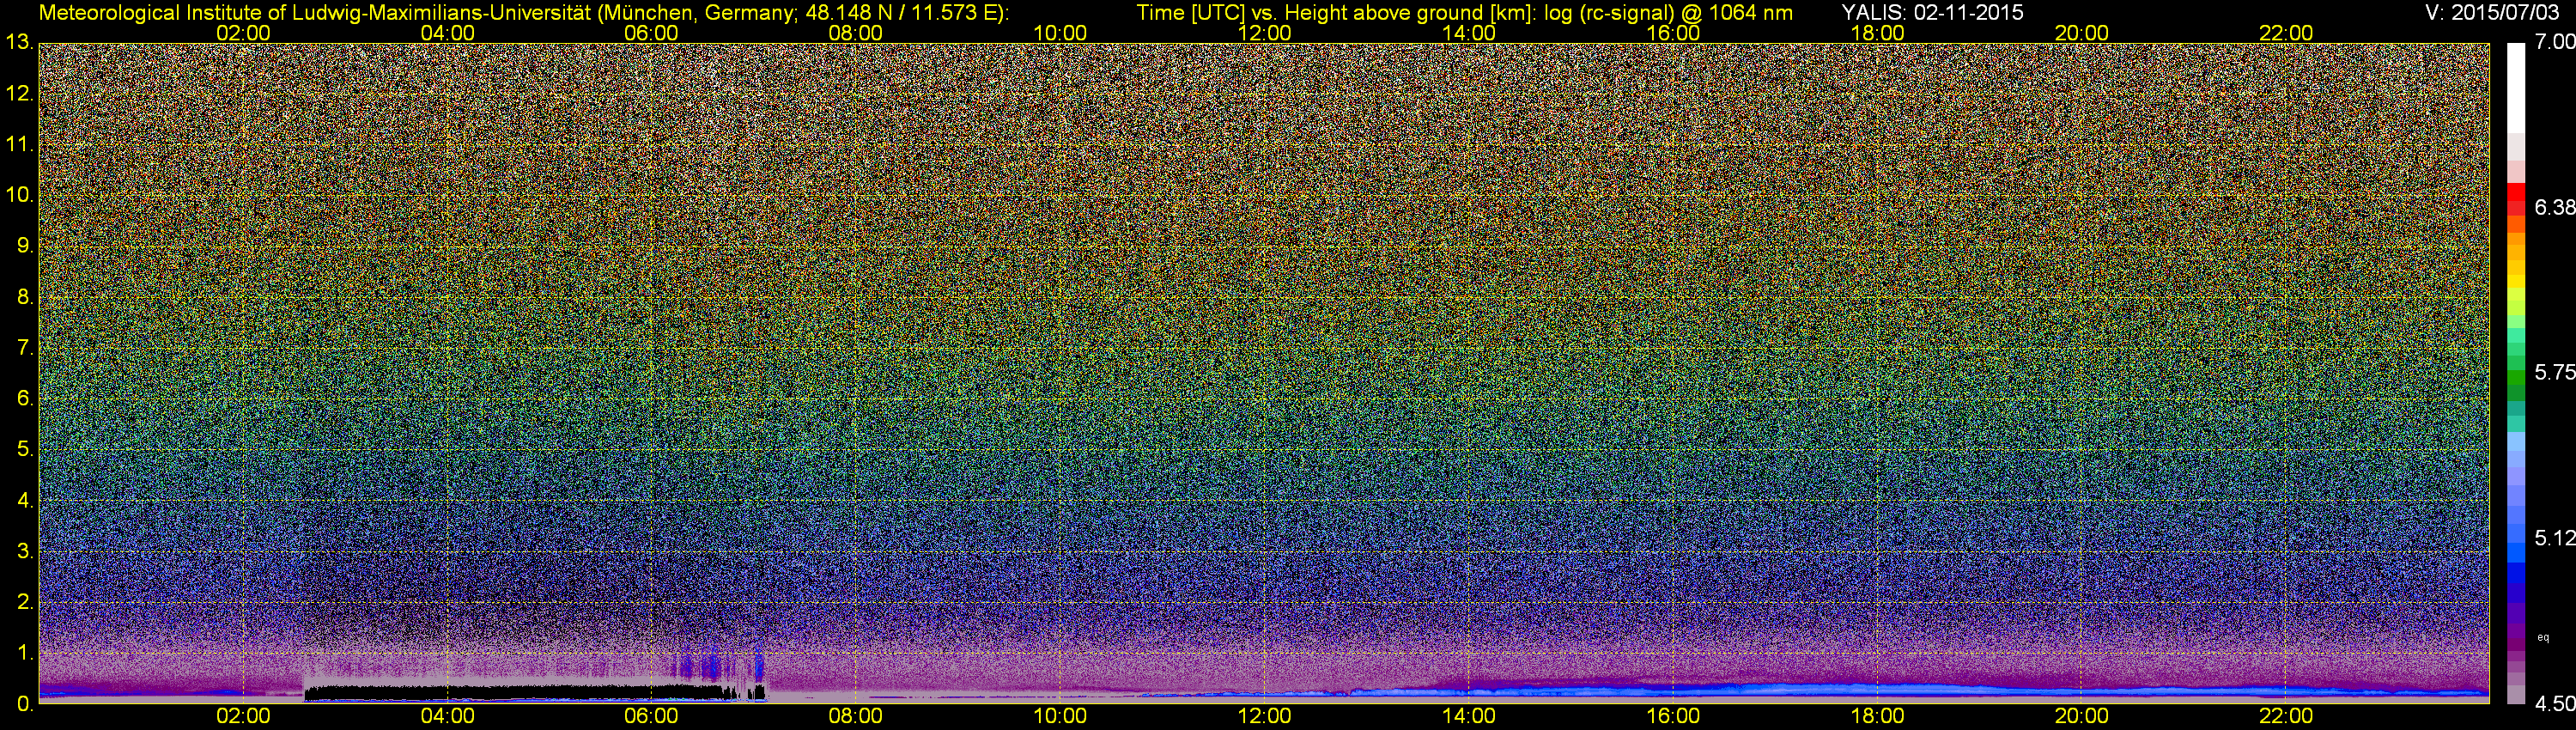Viewport: 2576px width, 730px height.
Task: Click the red band of the color bar
Action: click(2516, 200)
